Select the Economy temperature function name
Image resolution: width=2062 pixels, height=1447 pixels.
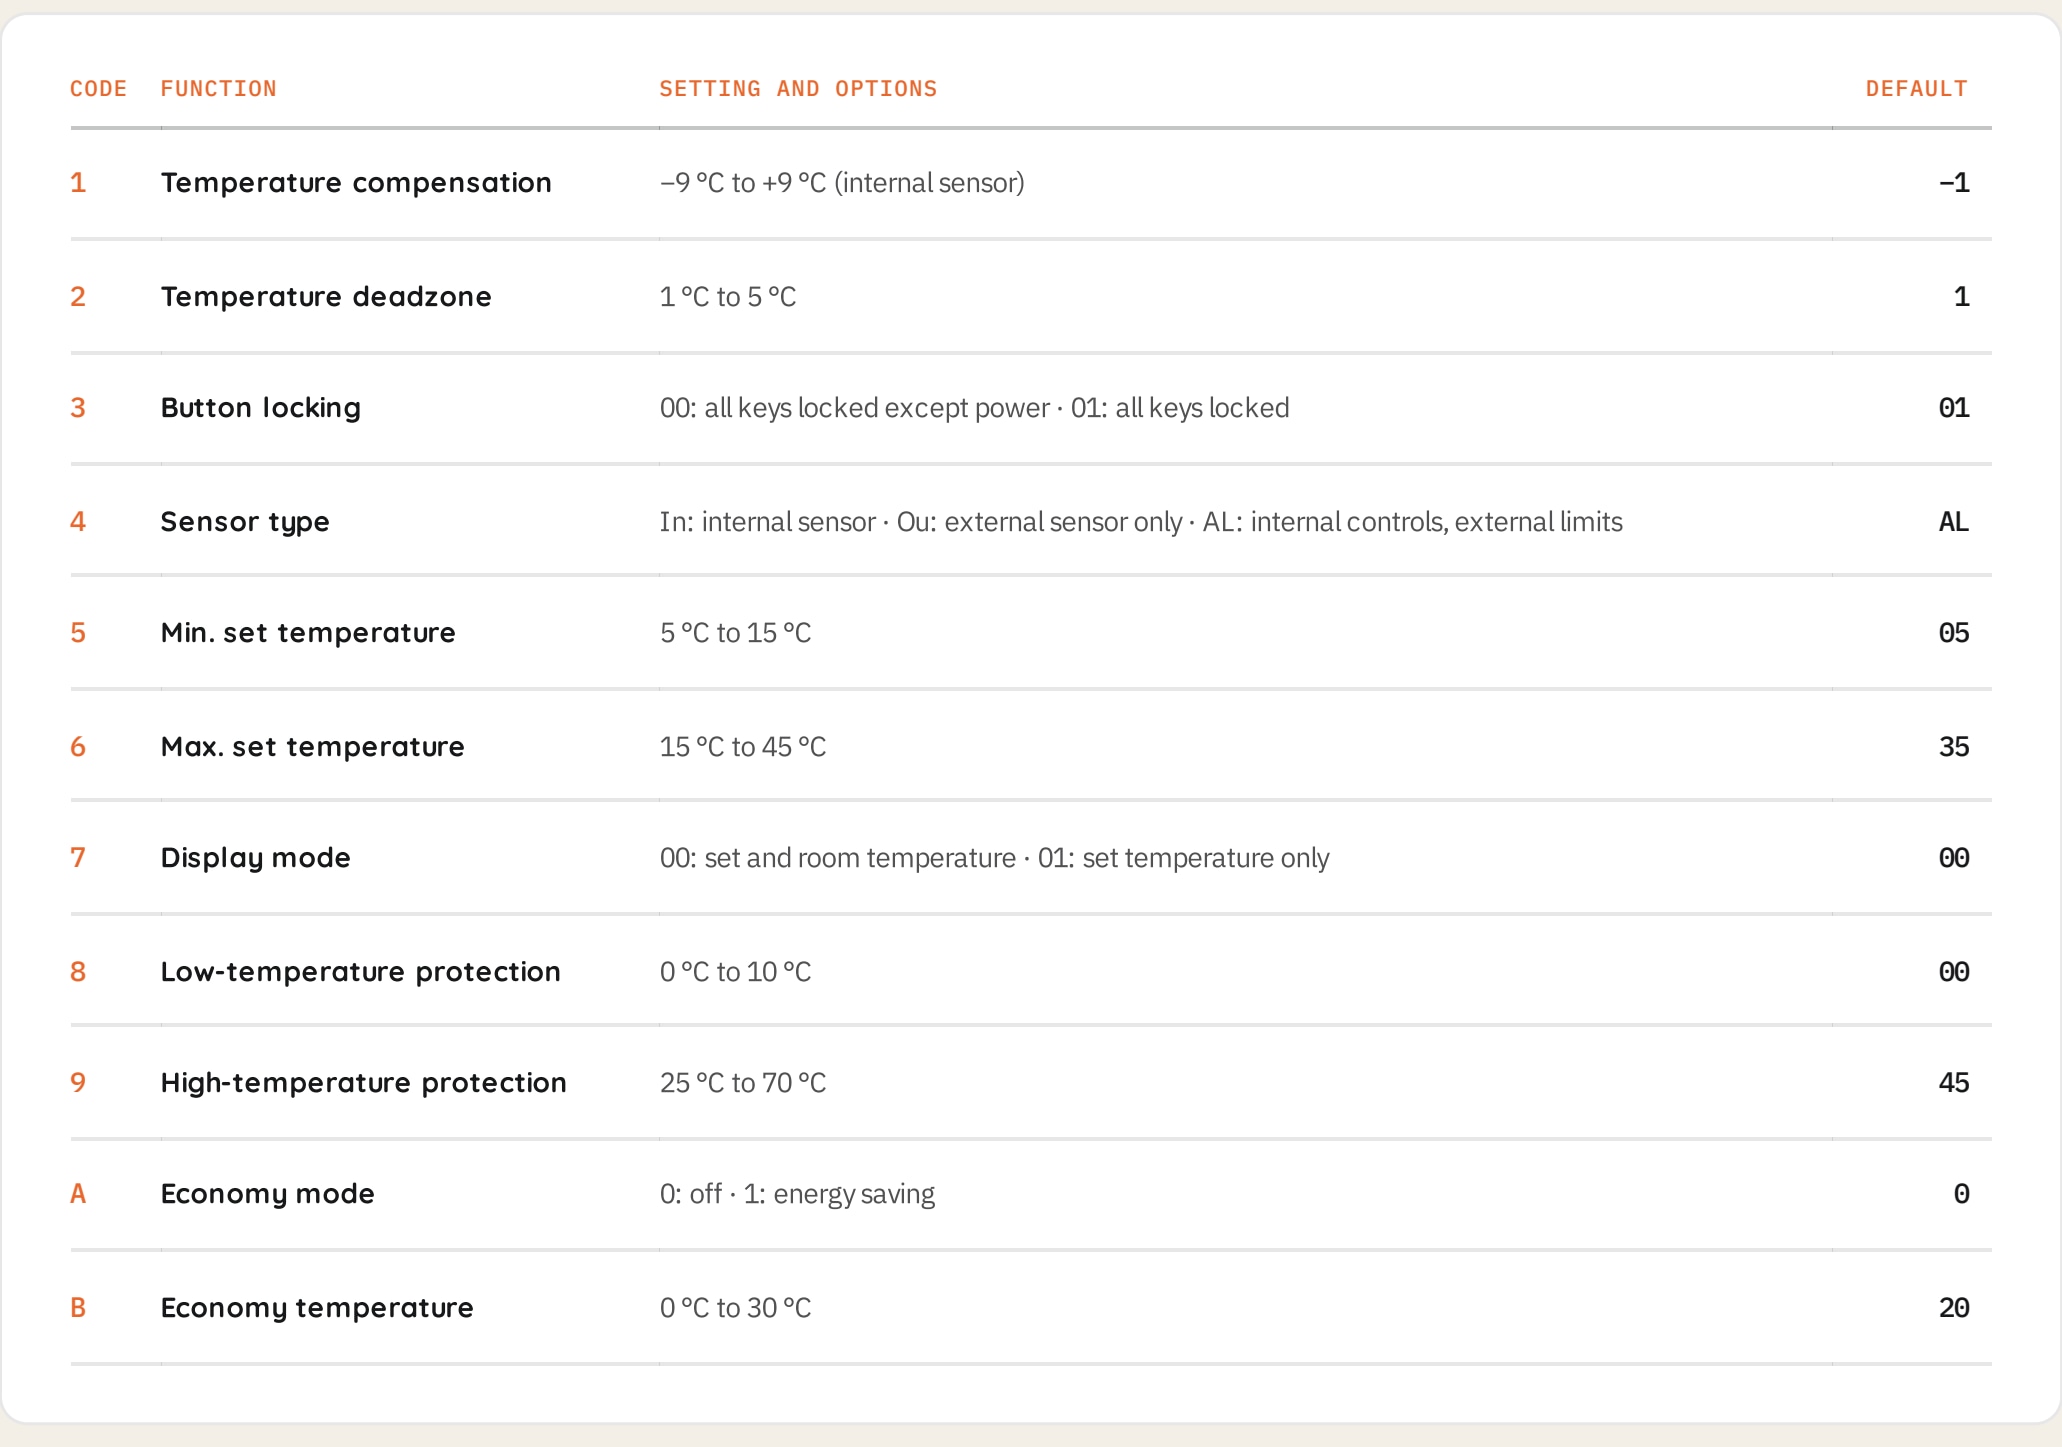coord(317,1308)
